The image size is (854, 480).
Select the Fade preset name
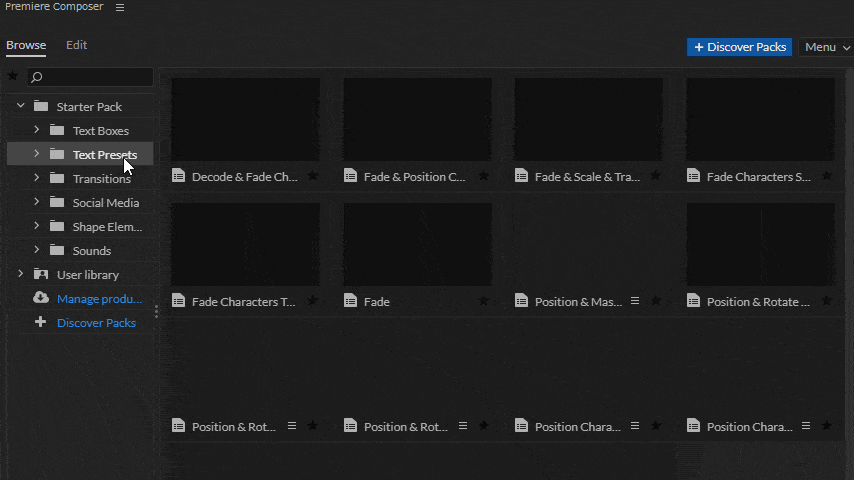376,301
